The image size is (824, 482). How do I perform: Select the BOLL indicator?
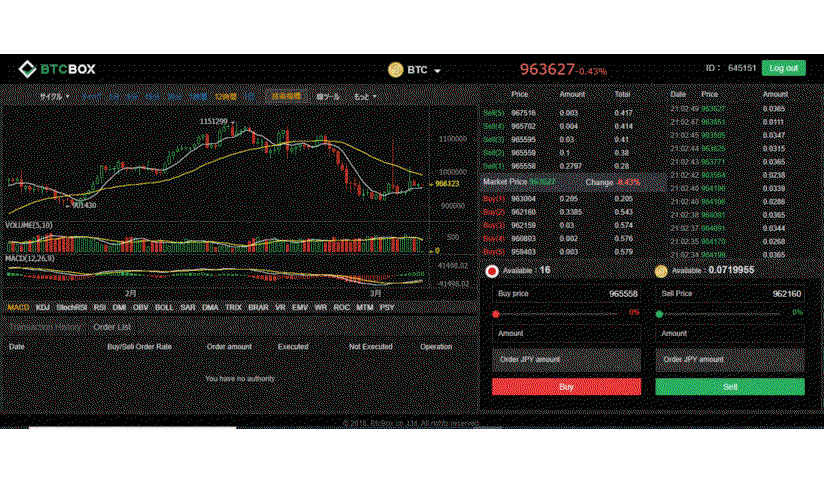click(164, 307)
